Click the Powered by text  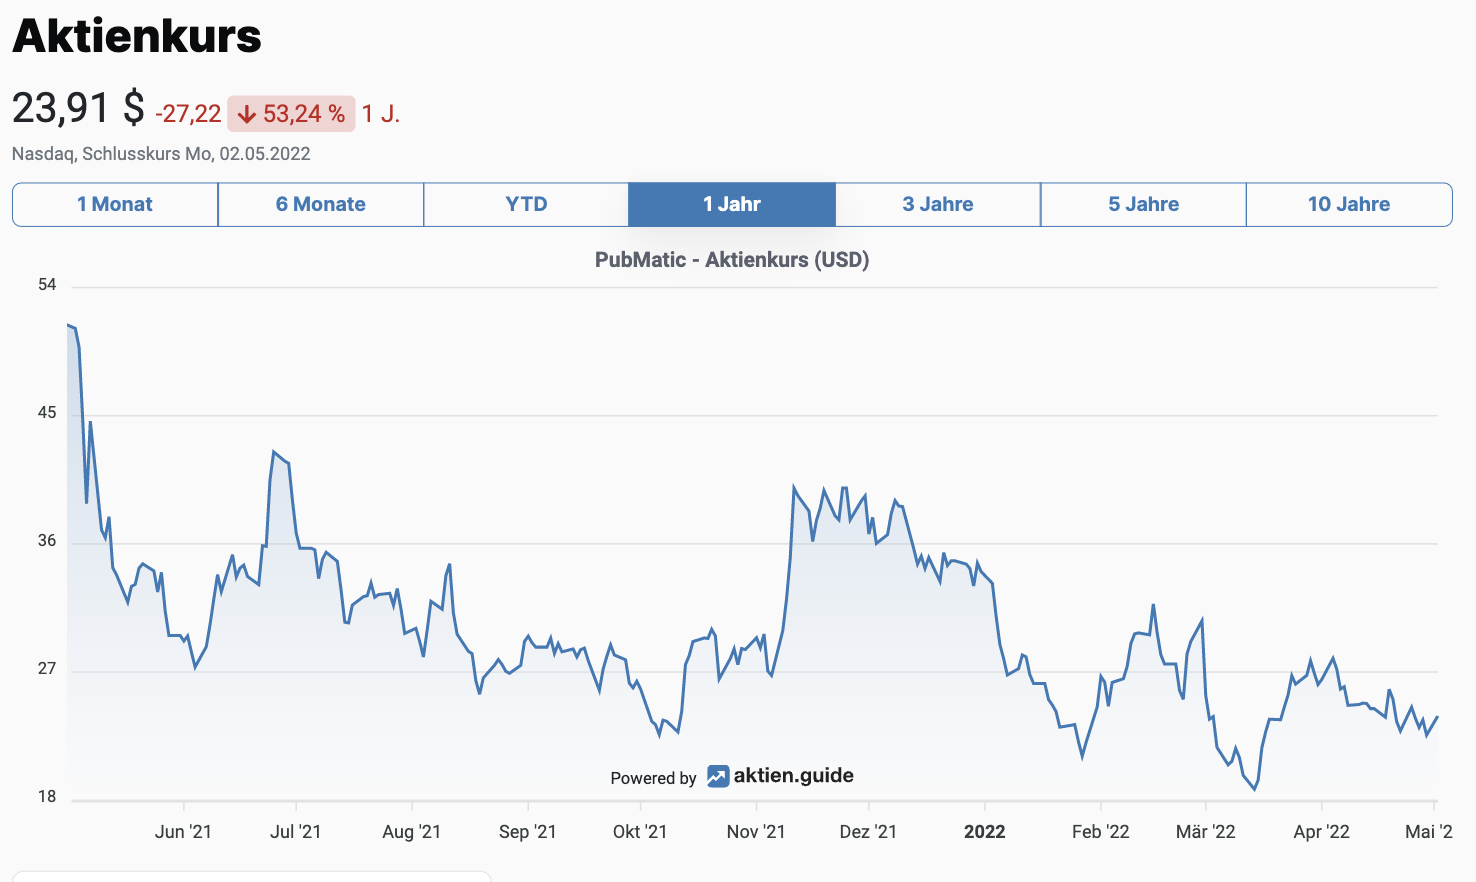click(653, 778)
